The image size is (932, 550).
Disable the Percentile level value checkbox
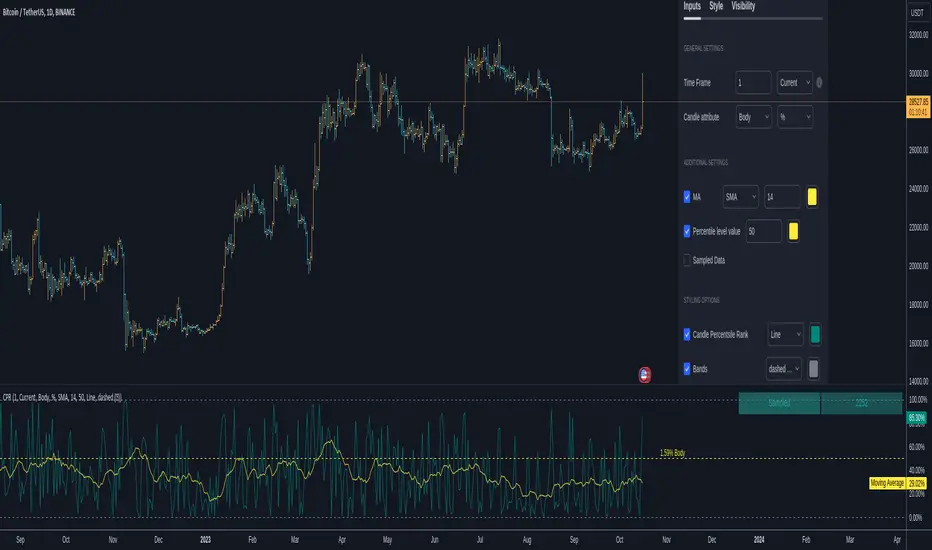point(687,231)
